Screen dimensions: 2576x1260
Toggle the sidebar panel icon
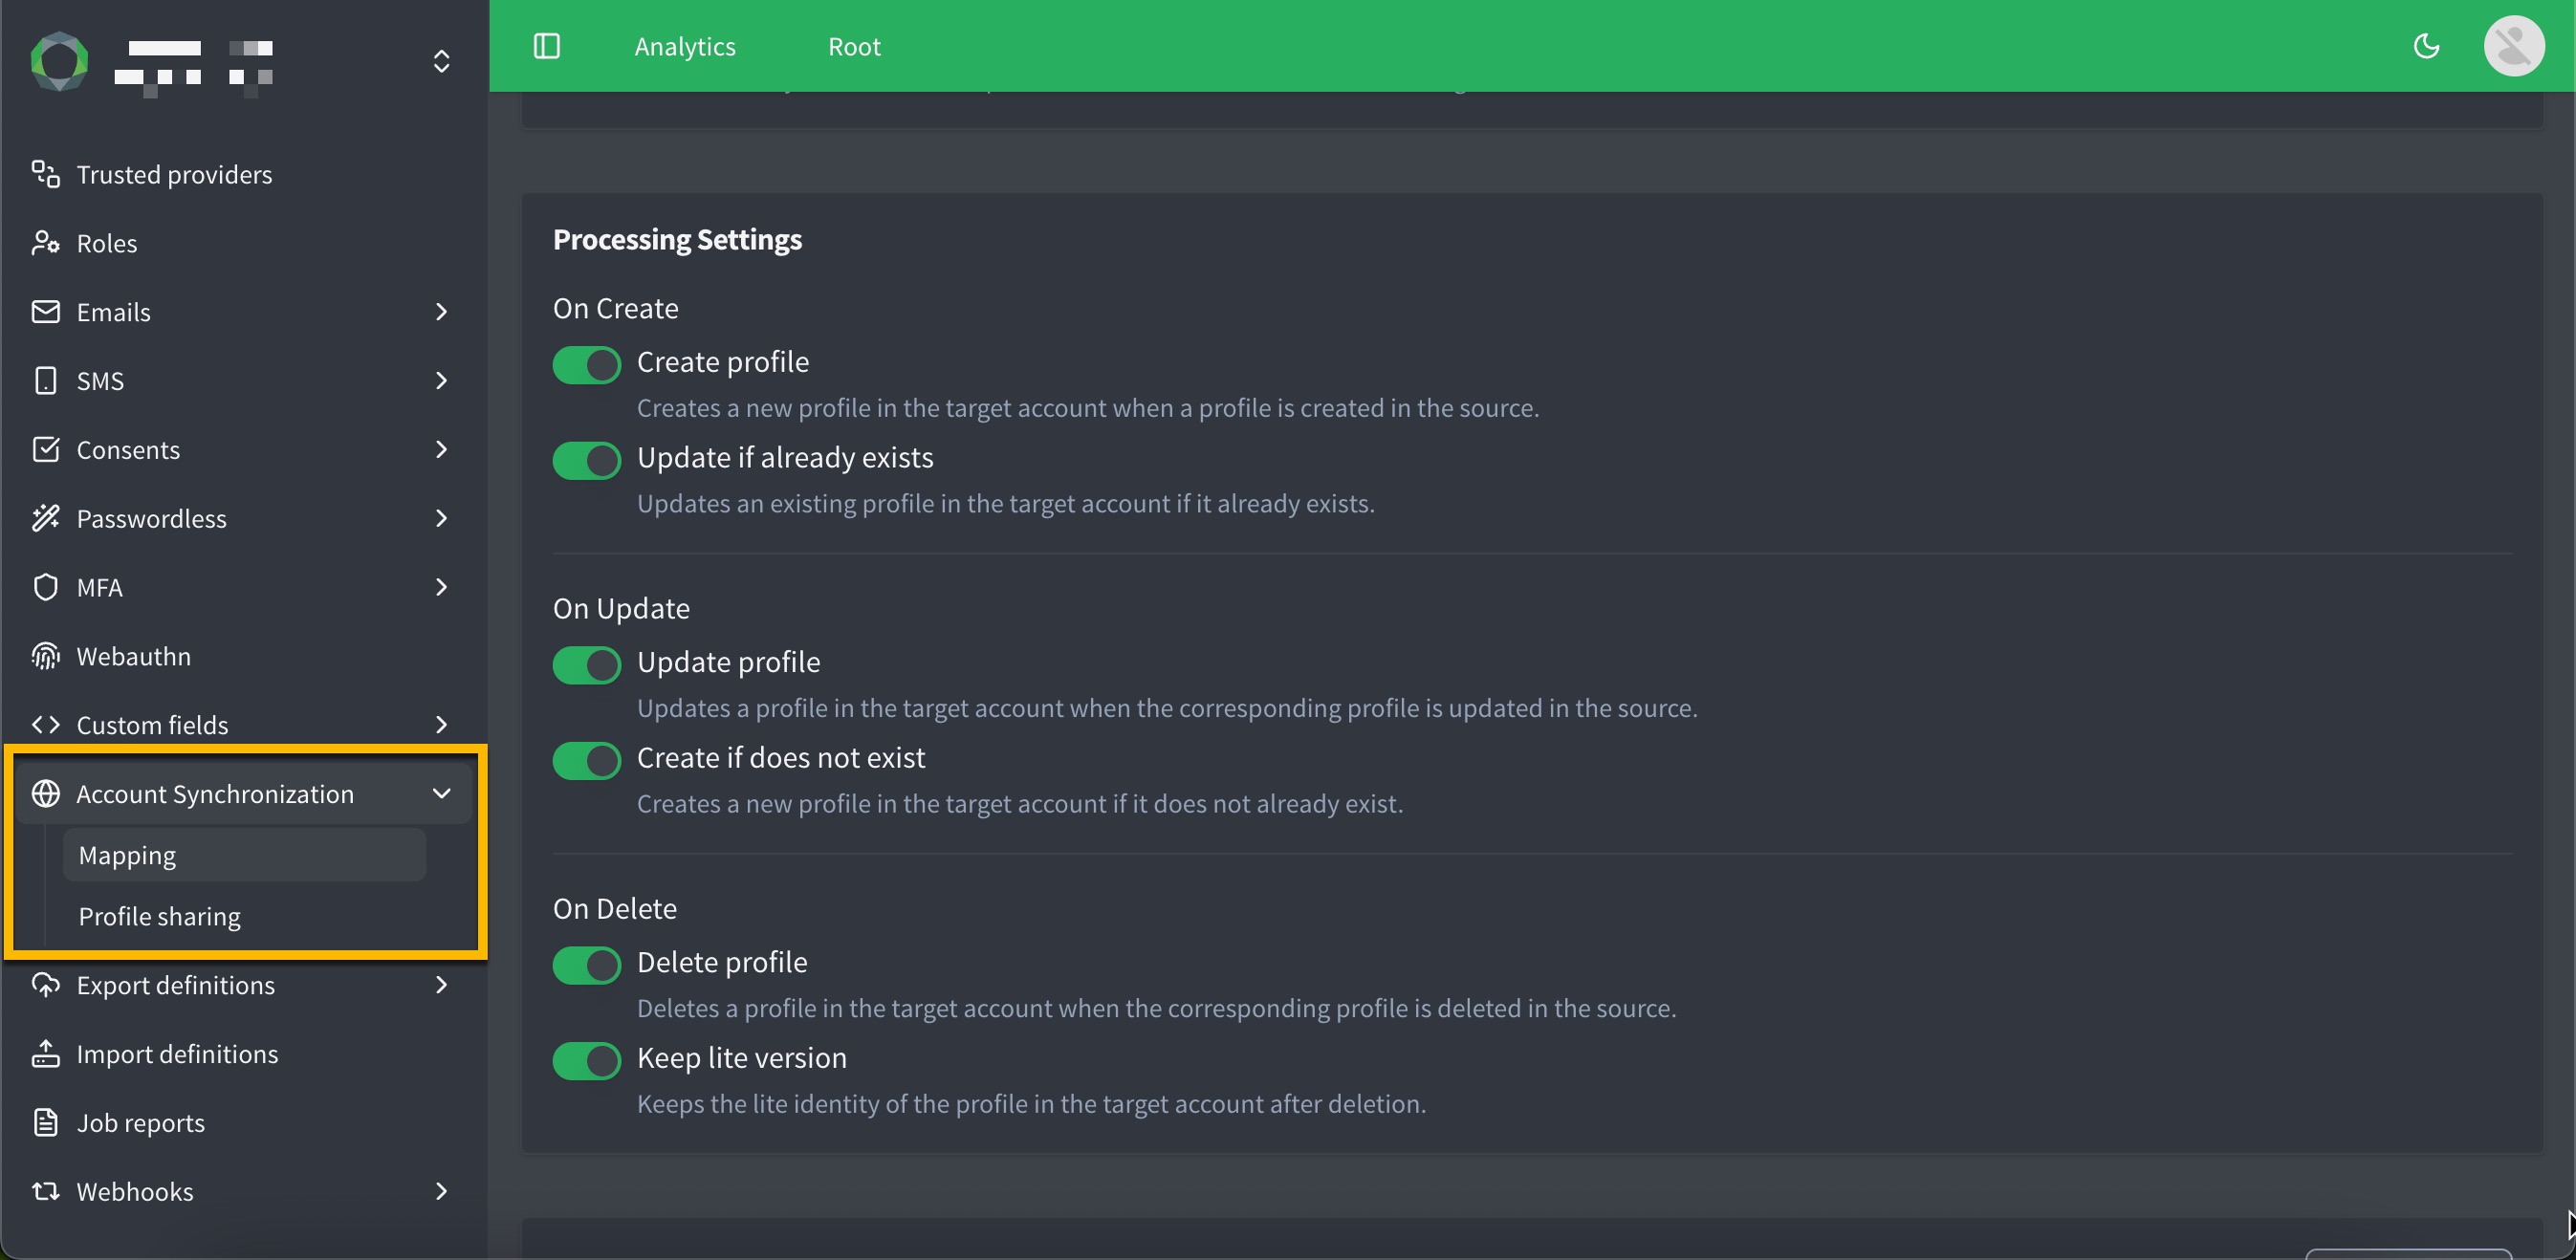point(547,46)
